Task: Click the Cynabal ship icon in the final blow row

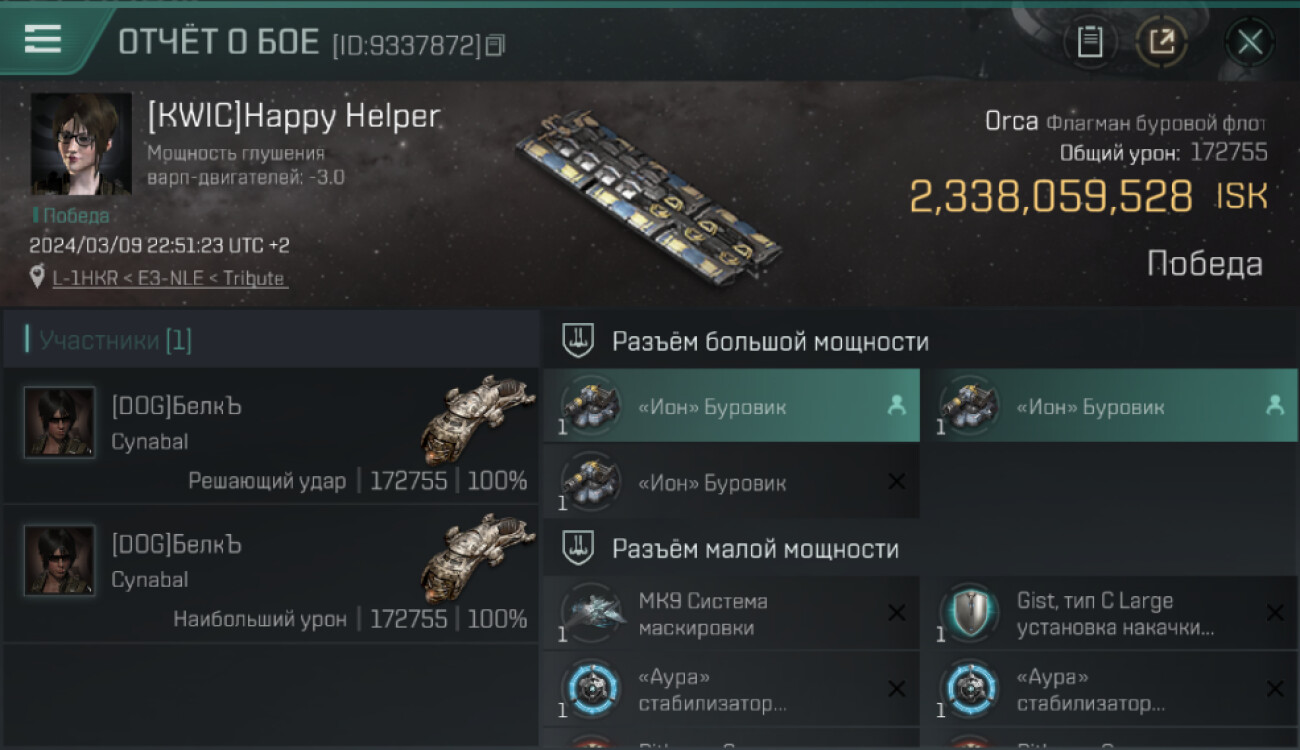Action: point(478,418)
